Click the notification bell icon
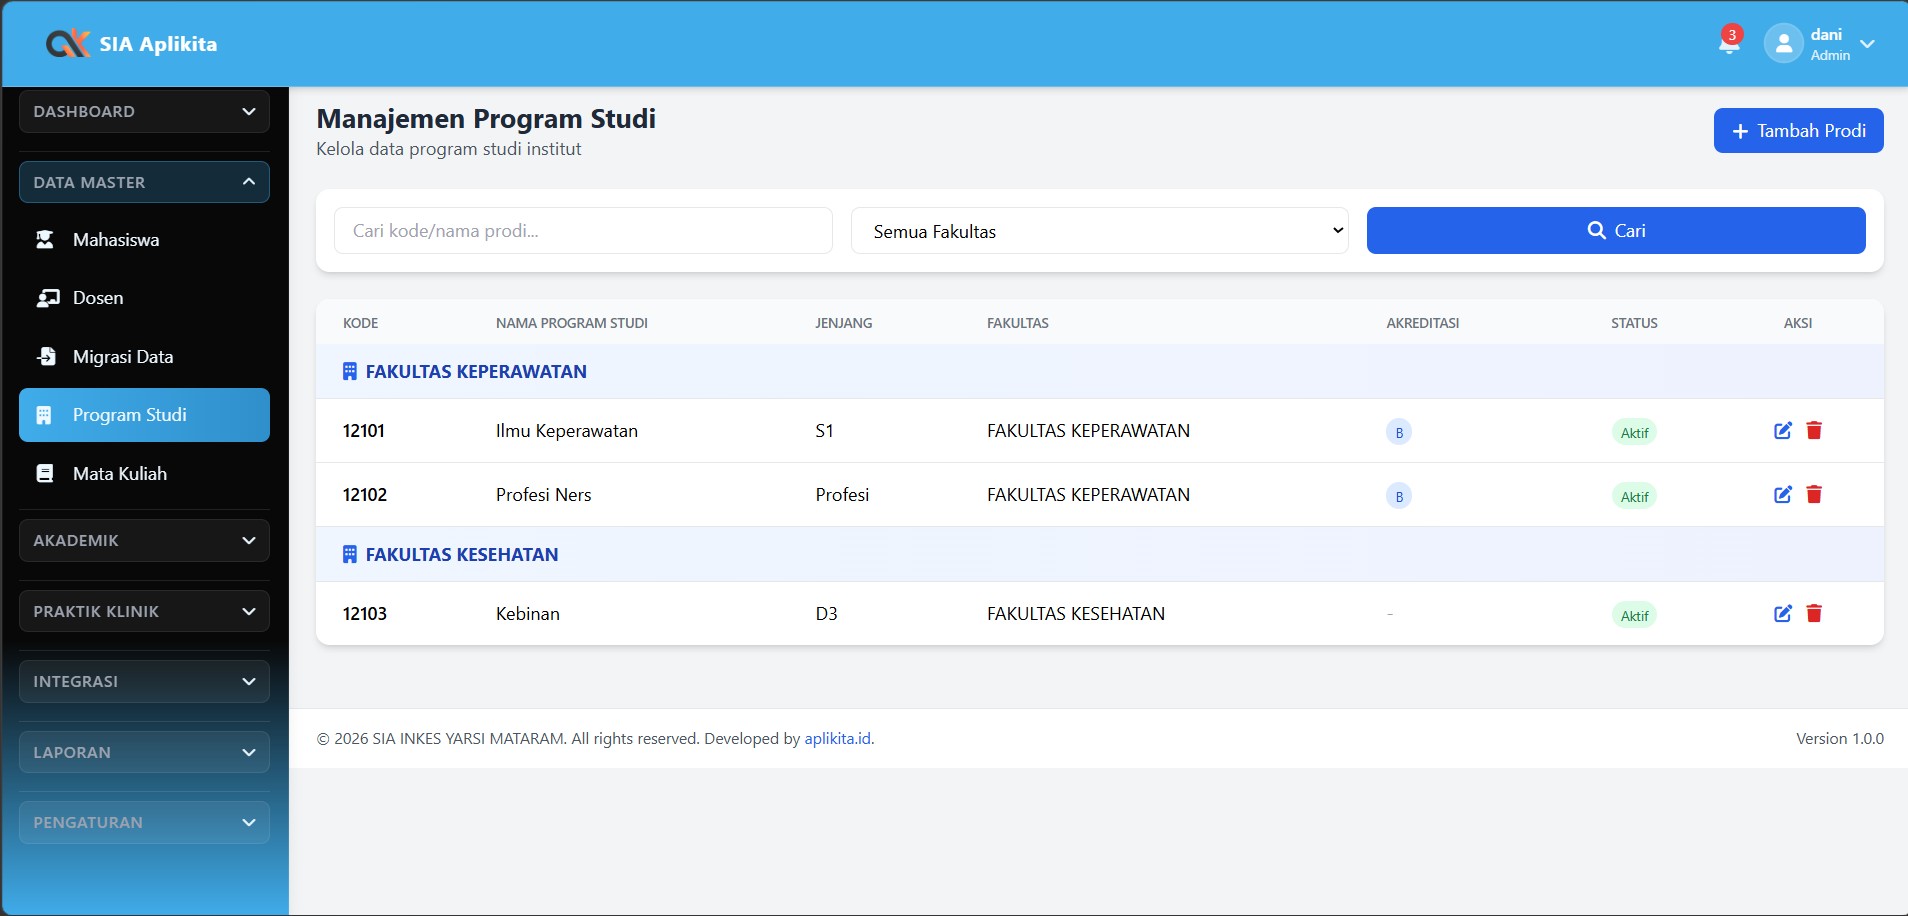This screenshot has height=916, width=1908. point(1728,42)
